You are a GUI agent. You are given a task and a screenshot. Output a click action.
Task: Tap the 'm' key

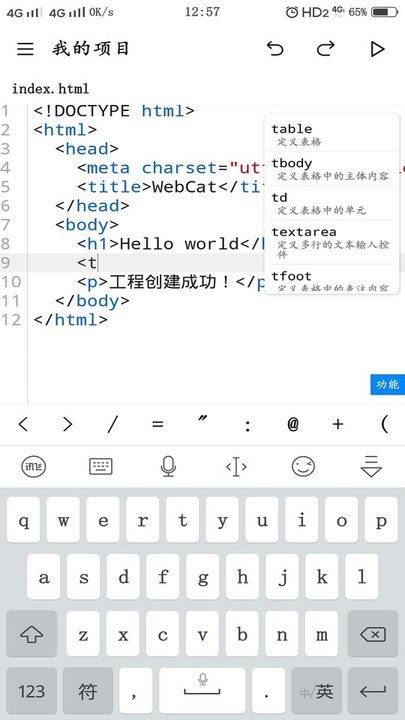coord(321,634)
